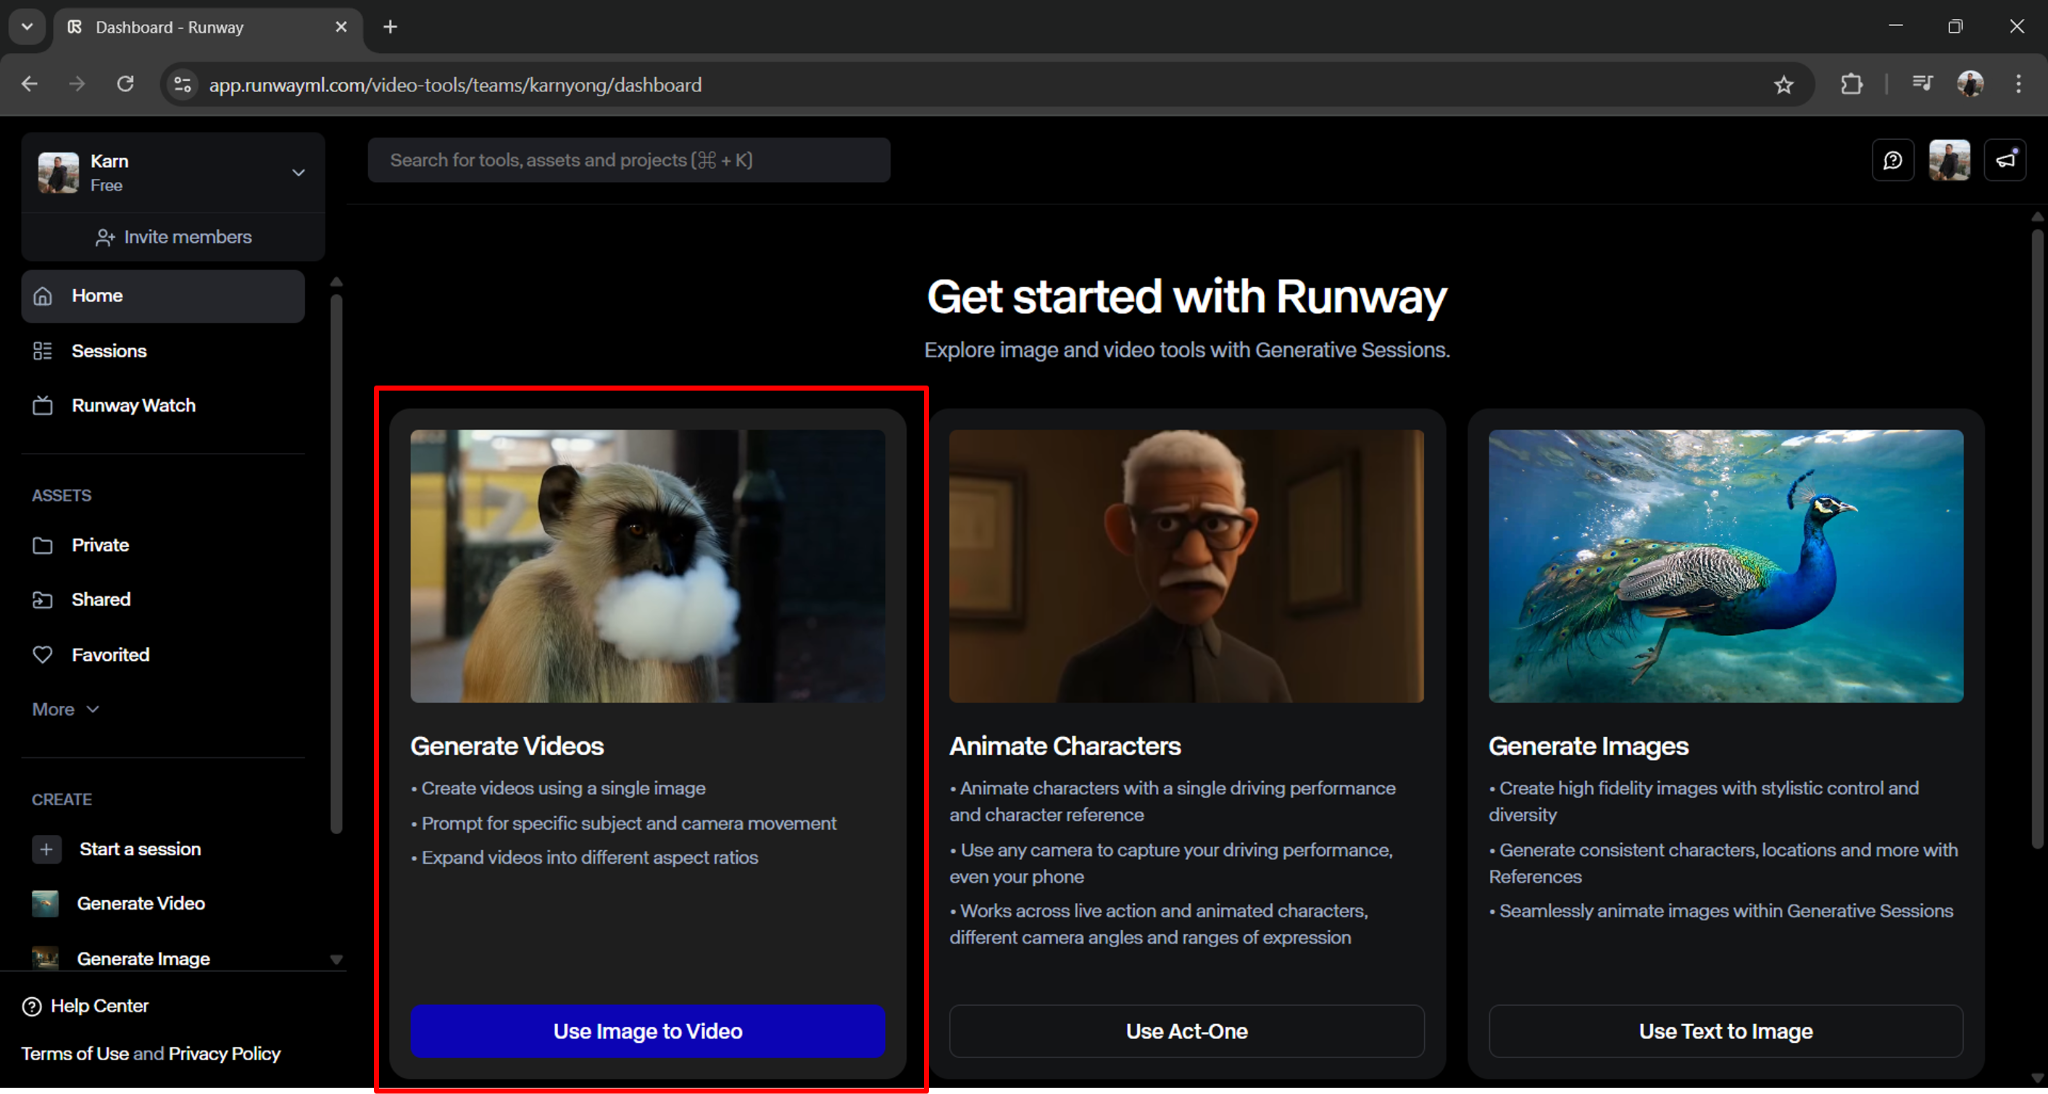Open the media control icon in toolbar
2048x1094 pixels.
pos(1921,84)
